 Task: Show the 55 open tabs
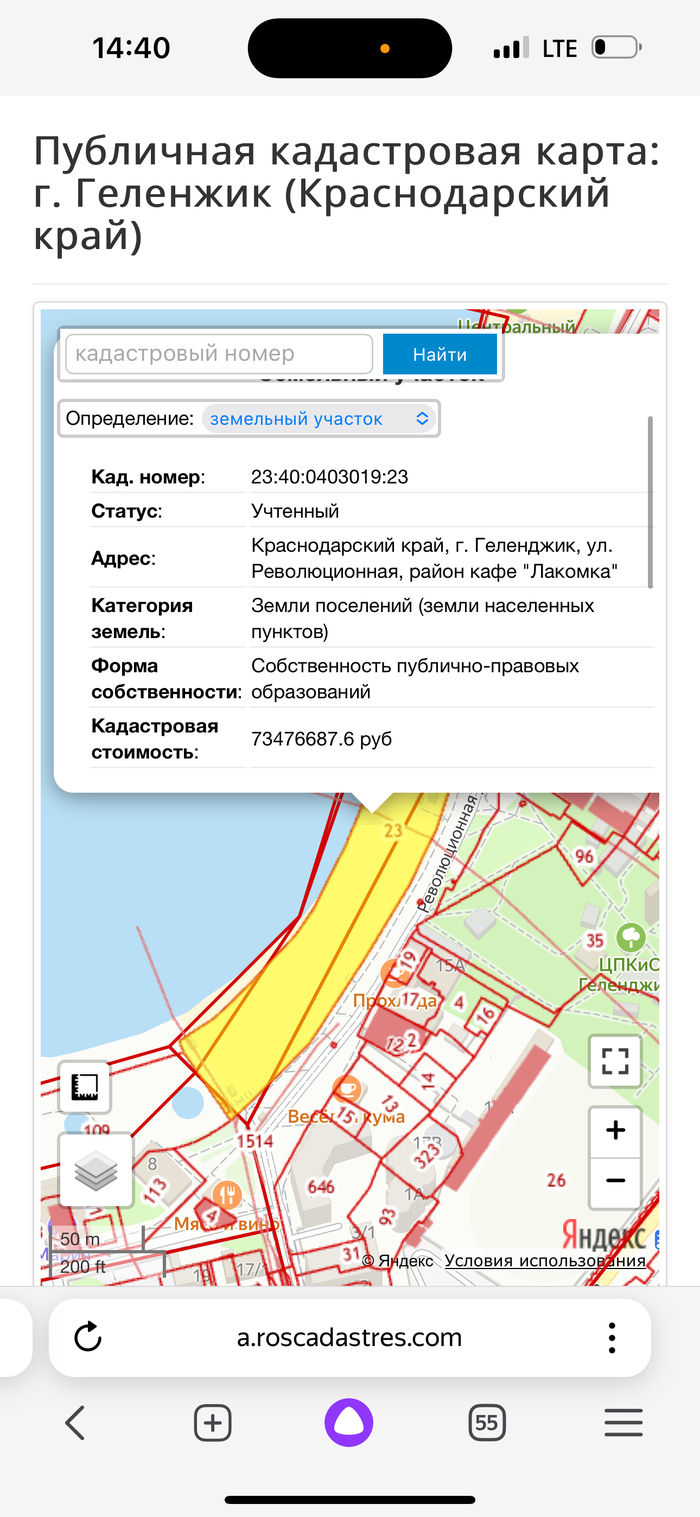tap(487, 1422)
